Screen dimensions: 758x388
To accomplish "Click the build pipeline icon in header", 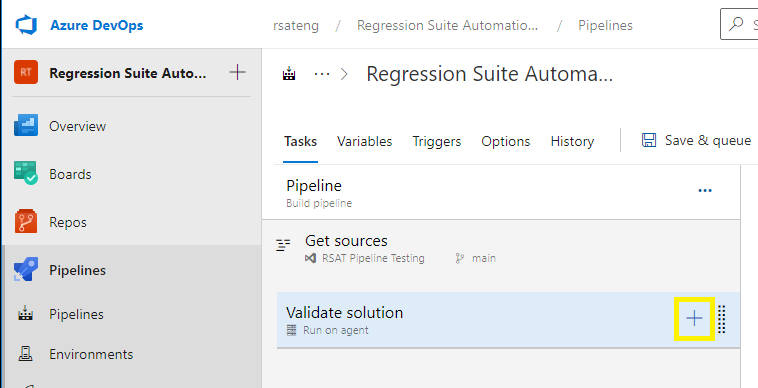I will point(289,74).
